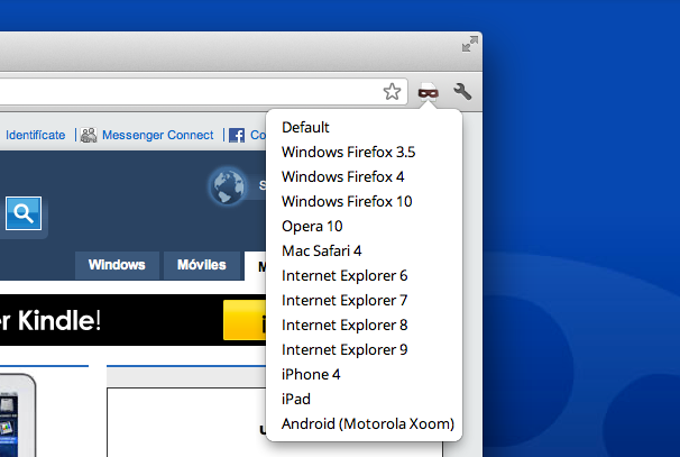
Task: Choose Android (Motorola Xoom) entry
Action: (x=367, y=424)
